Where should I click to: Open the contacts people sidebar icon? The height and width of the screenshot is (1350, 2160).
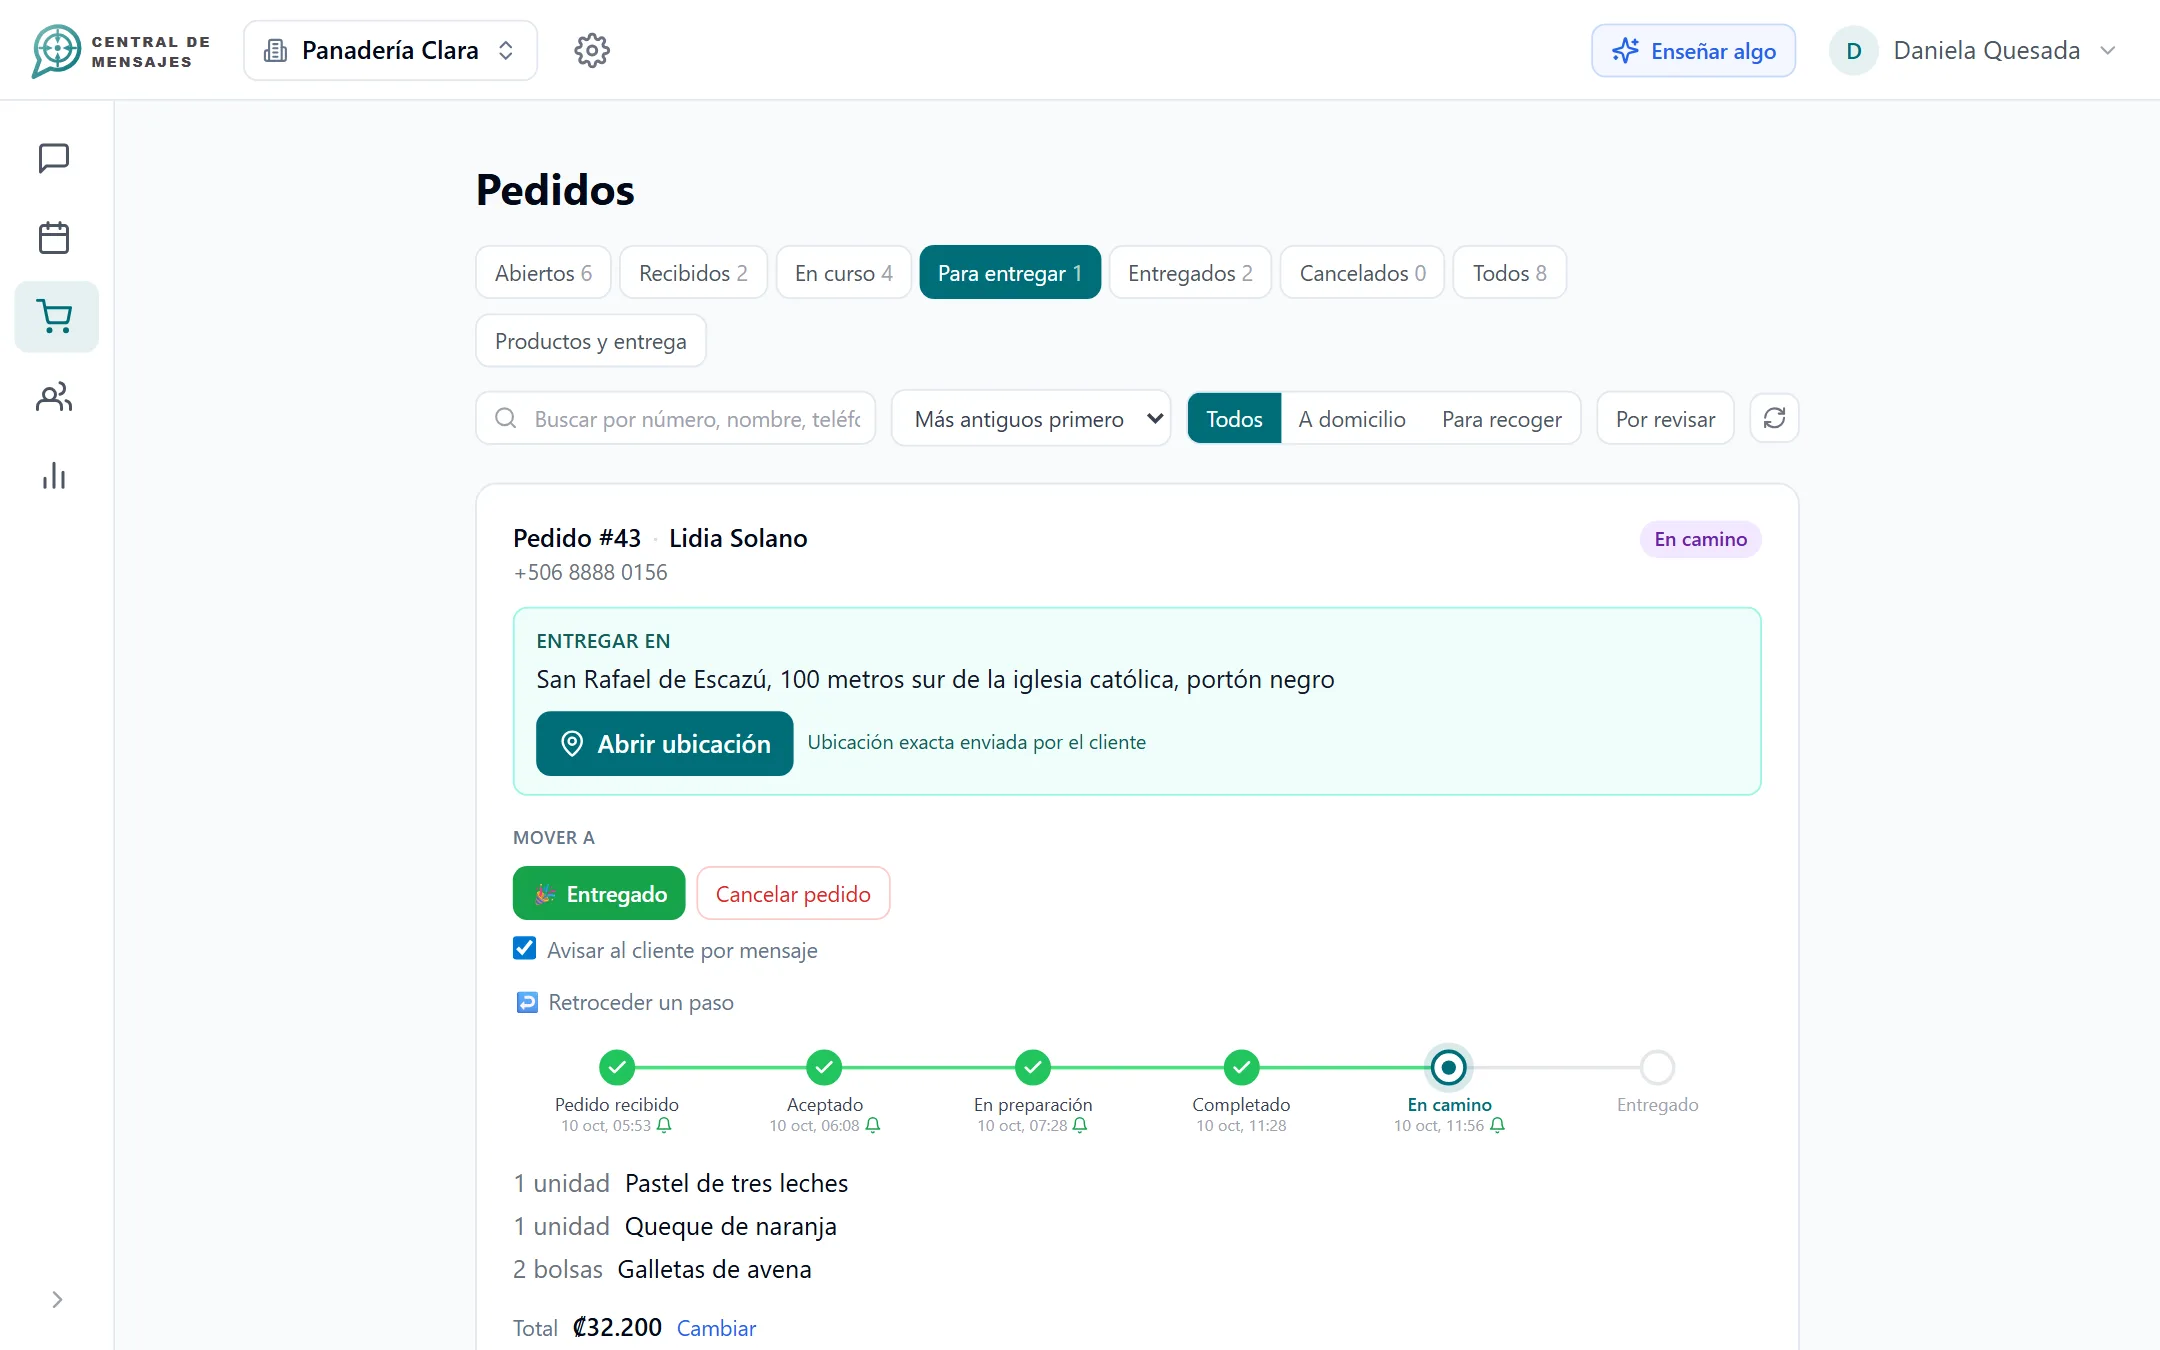[x=54, y=397]
